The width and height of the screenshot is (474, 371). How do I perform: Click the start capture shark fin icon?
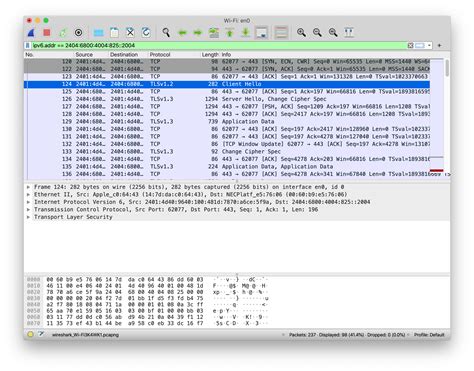coord(31,32)
